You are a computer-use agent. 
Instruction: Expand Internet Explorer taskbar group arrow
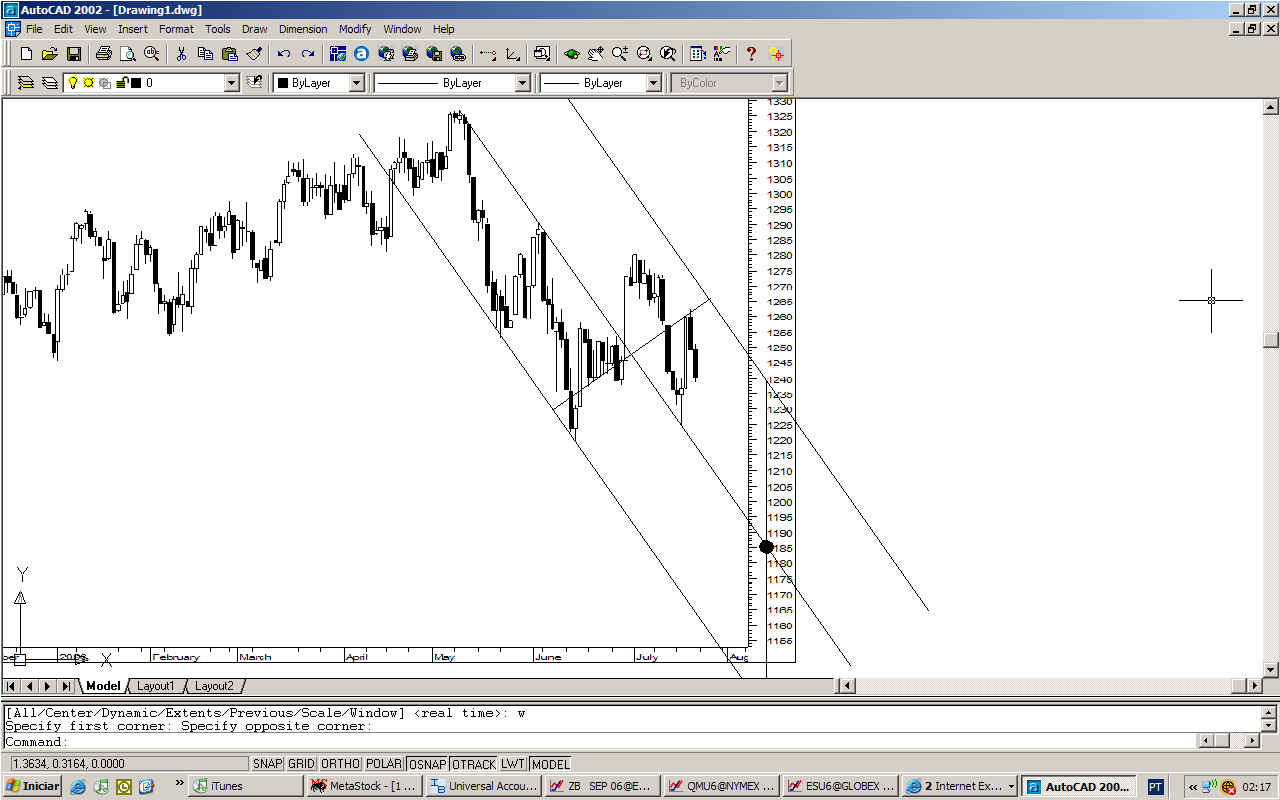click(x=1012, y=786)
